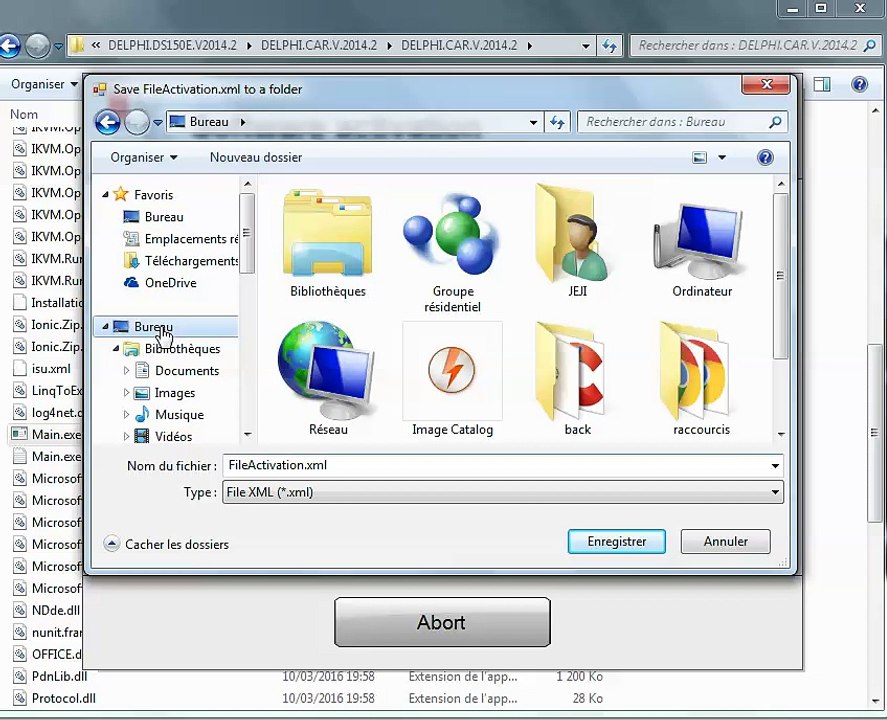887x720 pixels.
Task: Open the Type File XML dropdown
Action: (775, 492)
